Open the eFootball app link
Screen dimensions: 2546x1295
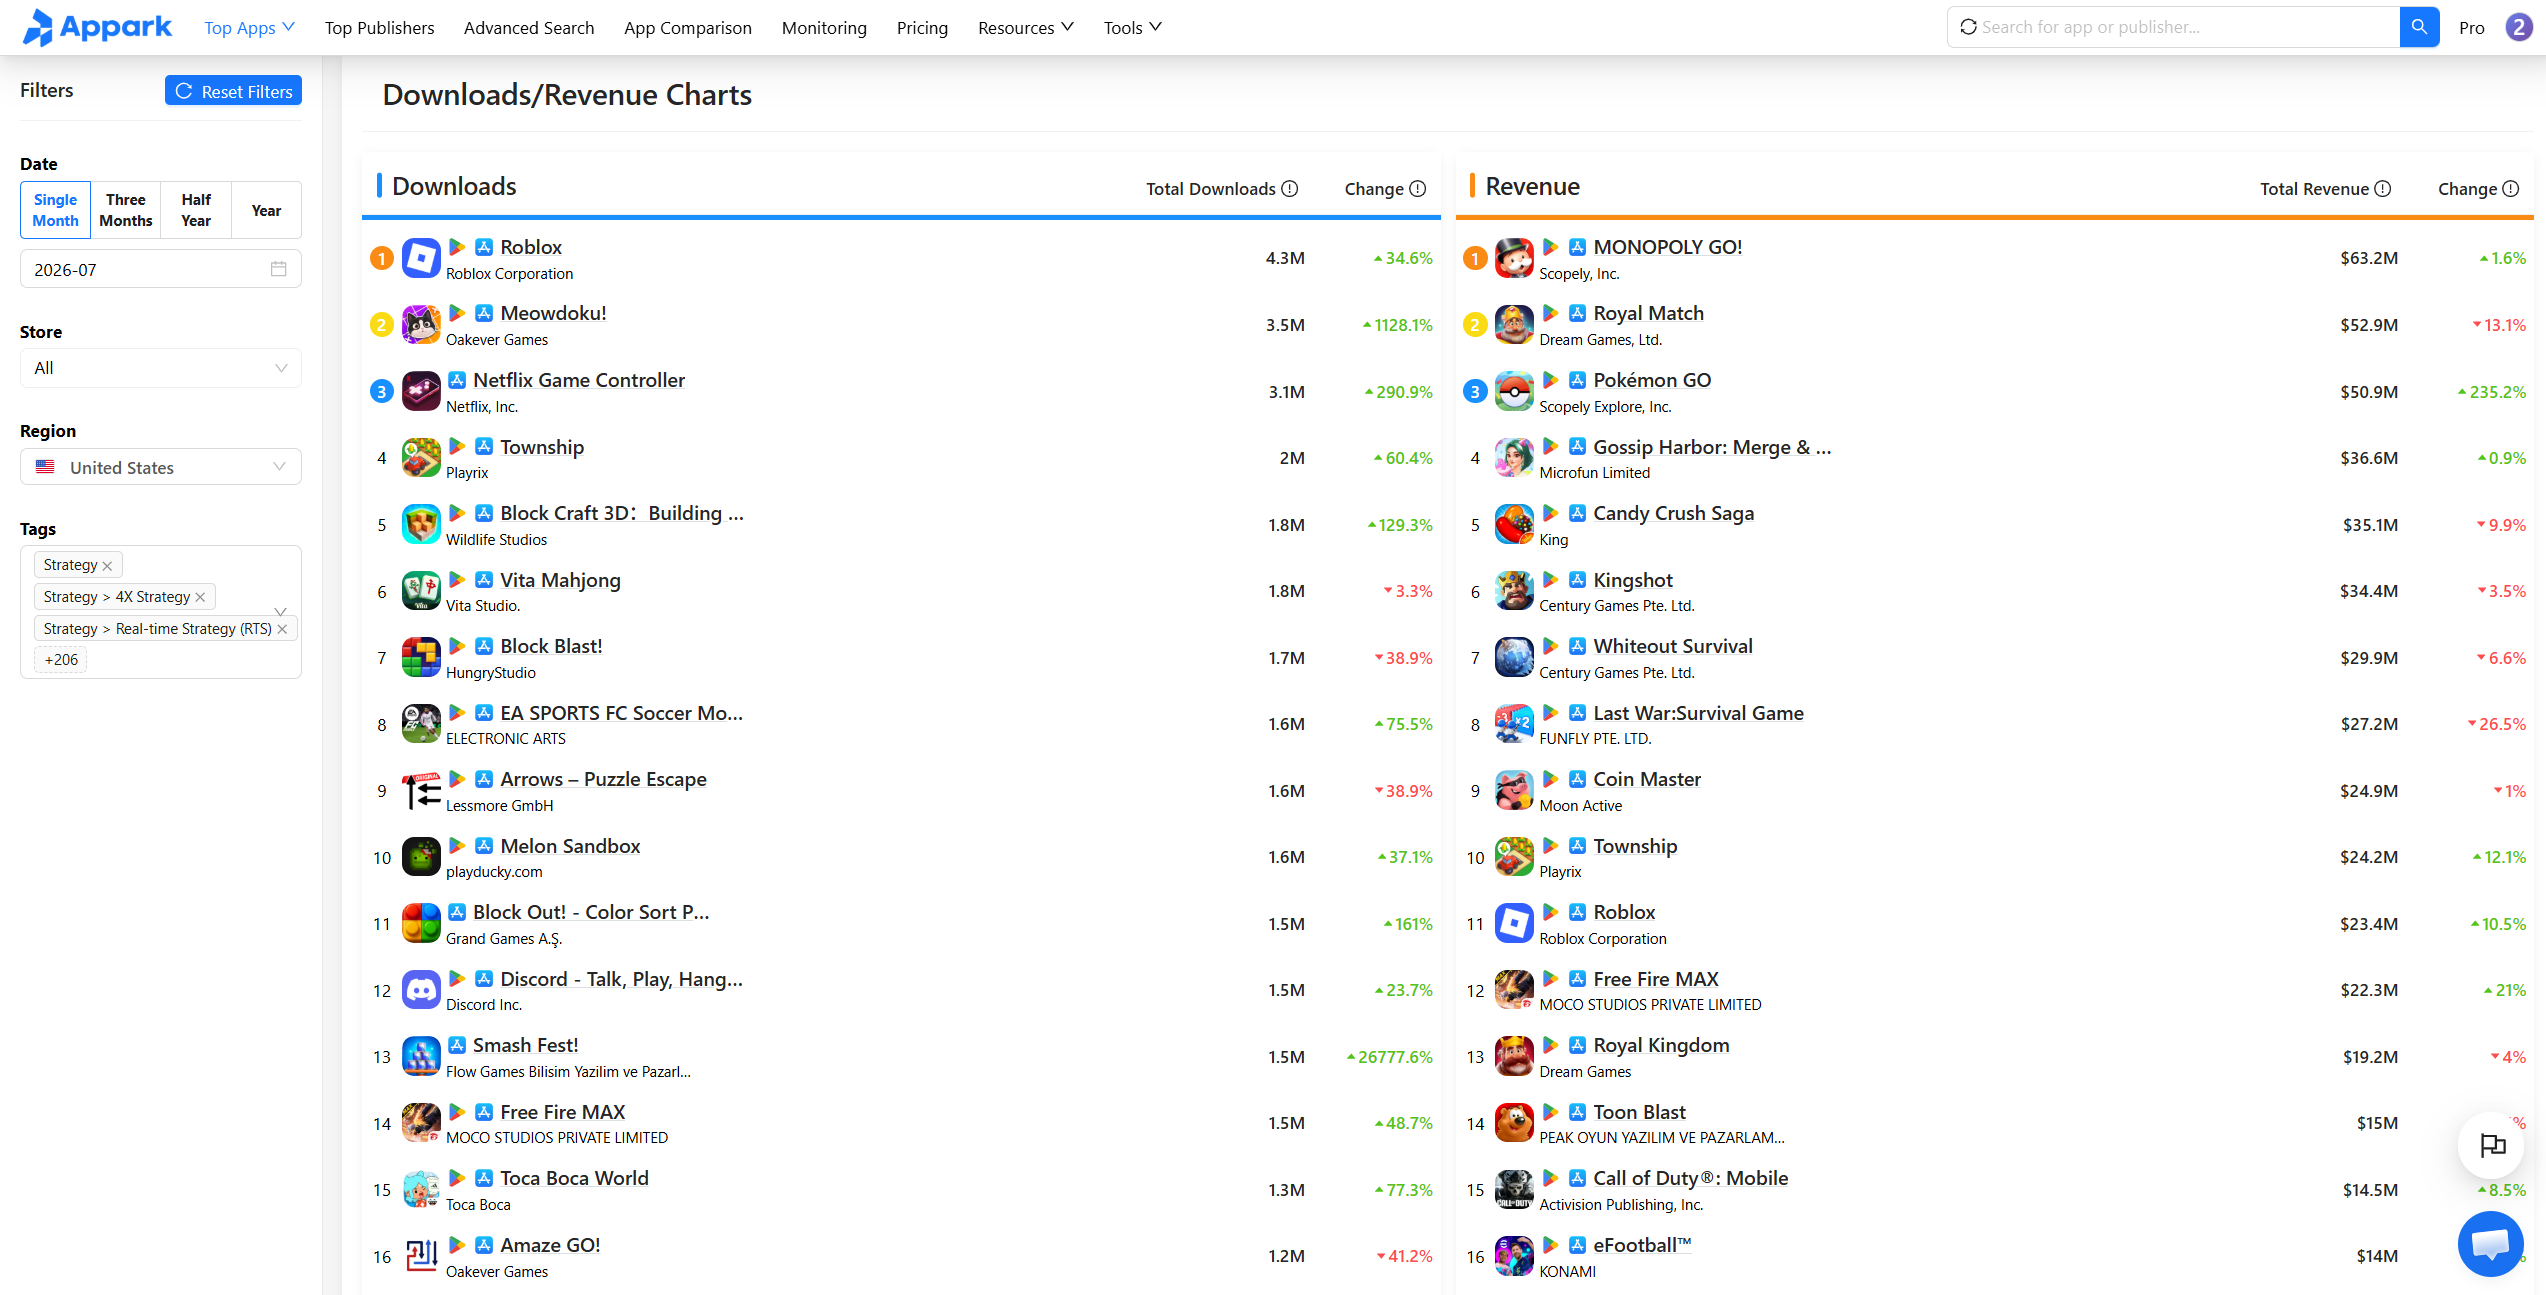pos(1642,1245)
